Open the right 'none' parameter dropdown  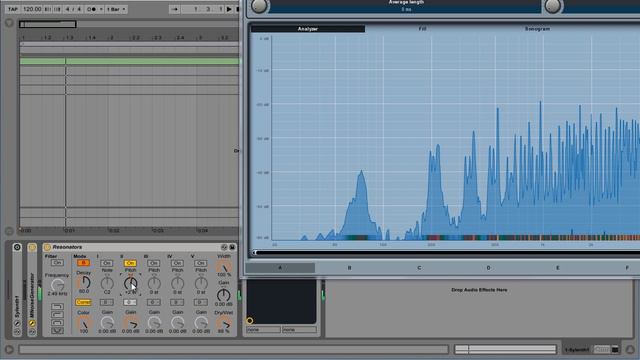point(299,329)
